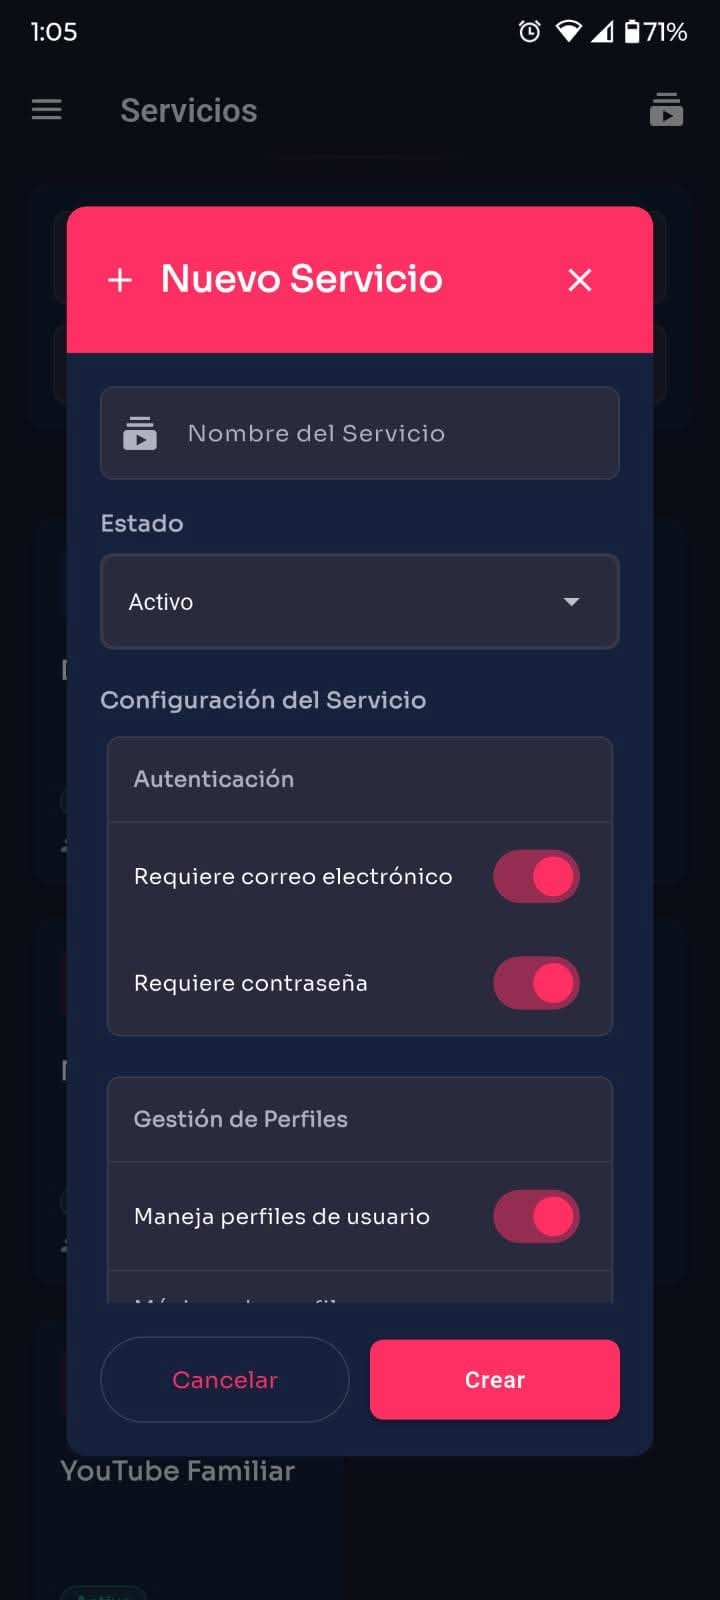Tap the Autenticación section header

(214, 779)
